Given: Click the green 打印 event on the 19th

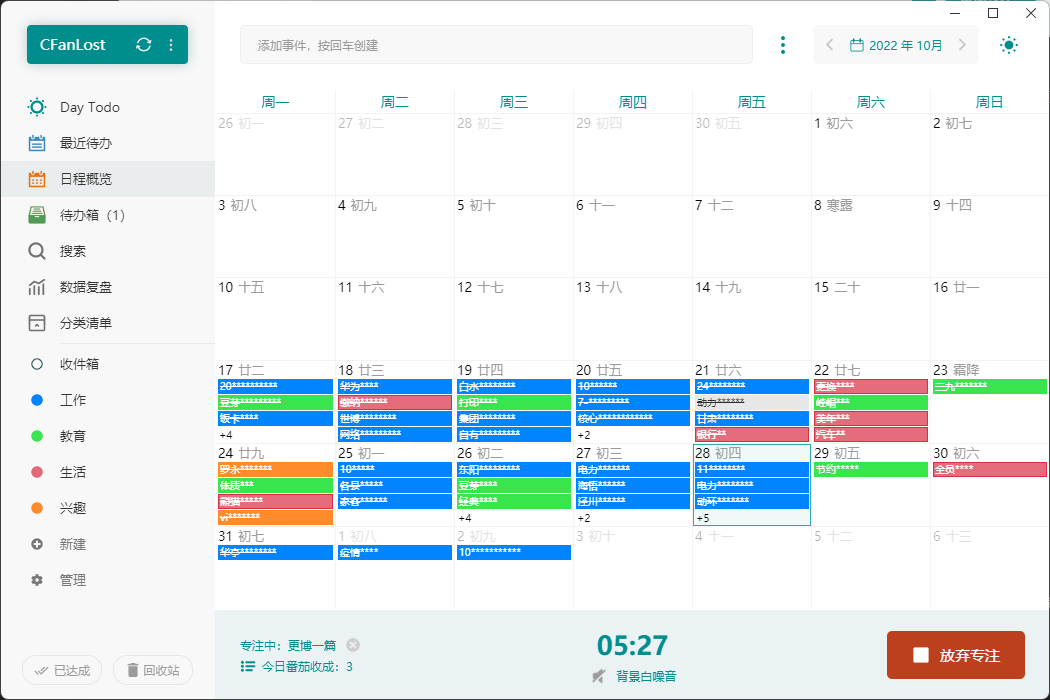Looking at the screenshot, I should (x=514, y=402).
